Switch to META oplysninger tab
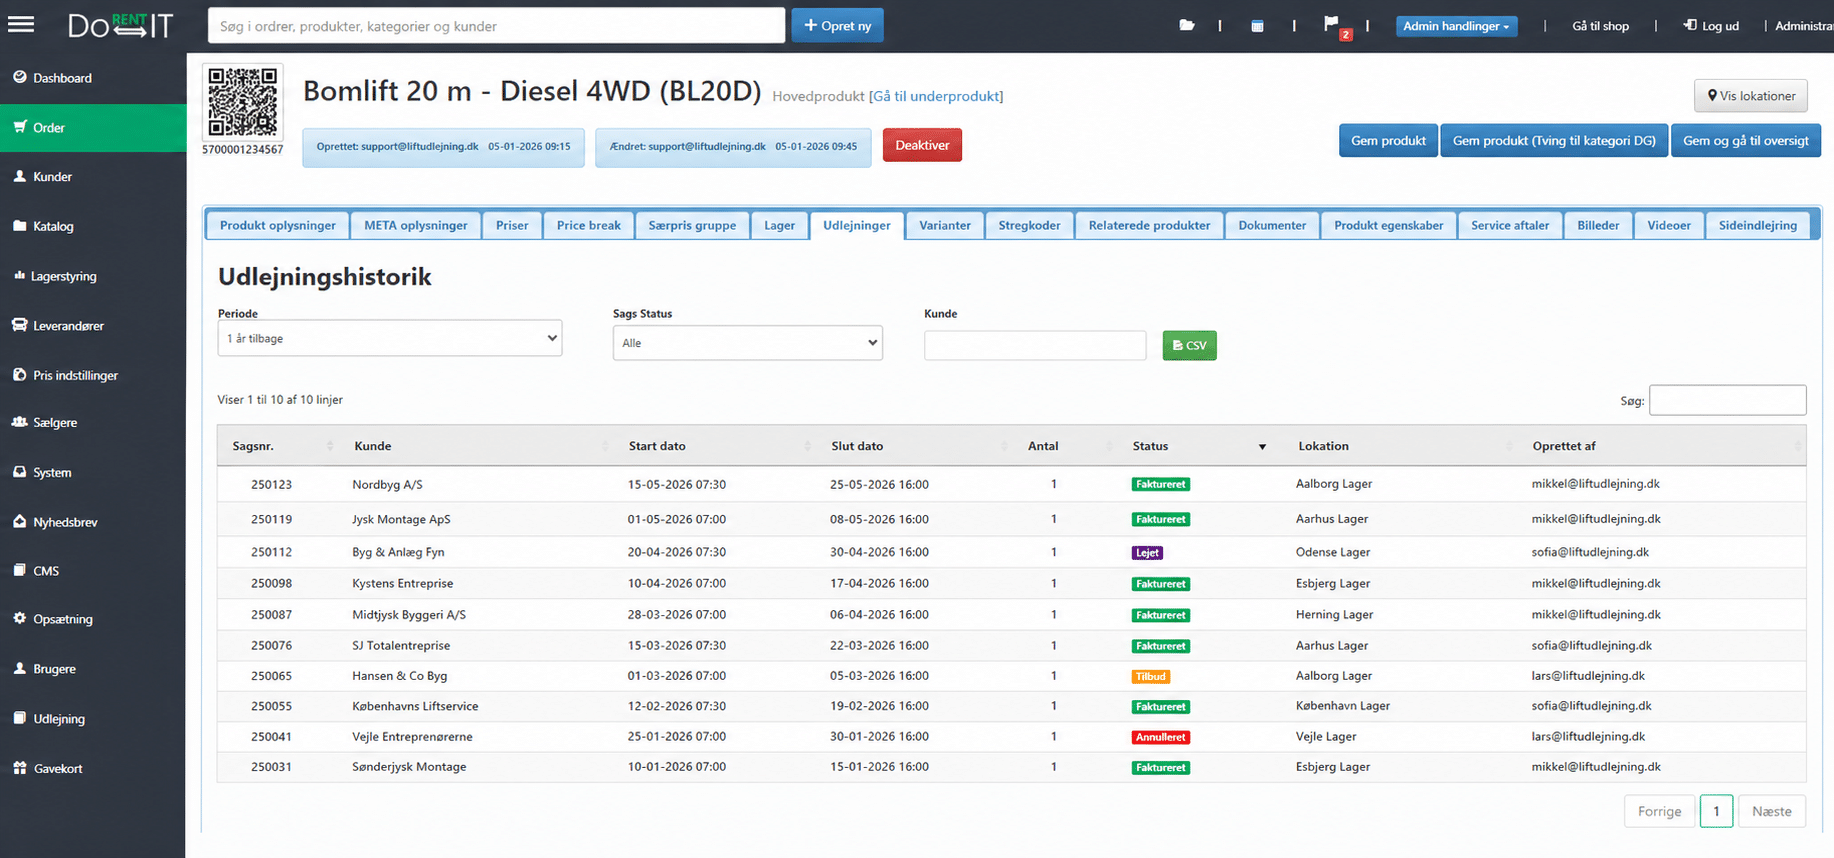 click(x=416, y=226)
